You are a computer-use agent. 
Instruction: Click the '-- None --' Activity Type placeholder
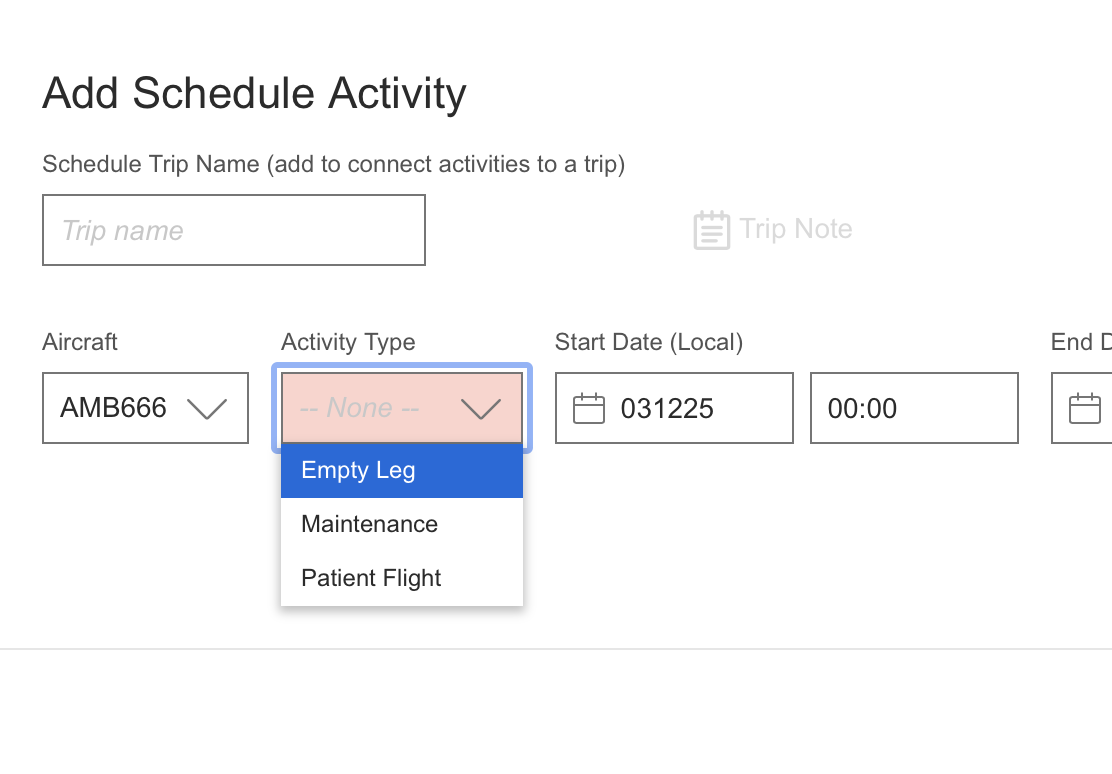coord(360,408)
